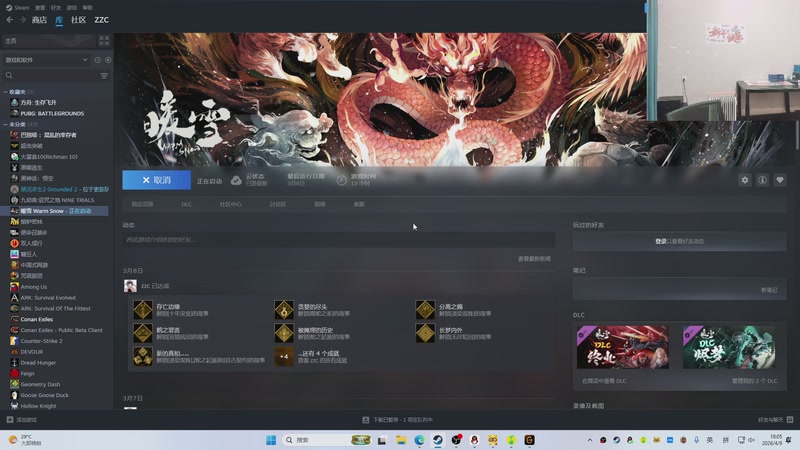Open Microsoft Edge from taskbar
Image resolution: width=800 pixels, height=450 pixels.
(419, 440)
